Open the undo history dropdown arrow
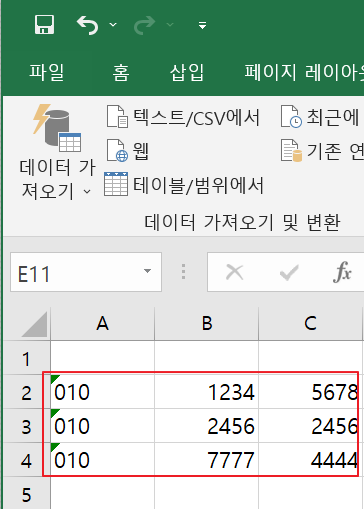The width and height of the screenshot is (364, 509). (113, 25)
